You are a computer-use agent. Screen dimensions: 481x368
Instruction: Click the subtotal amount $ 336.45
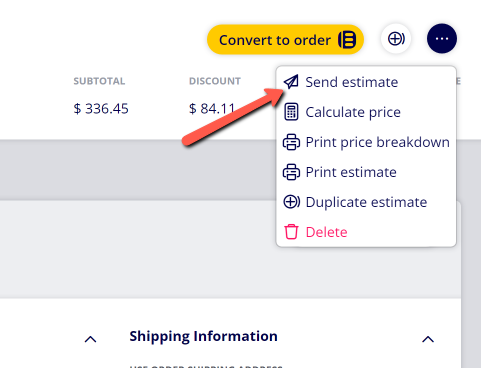pyautogui.click(x=101, y=109)
